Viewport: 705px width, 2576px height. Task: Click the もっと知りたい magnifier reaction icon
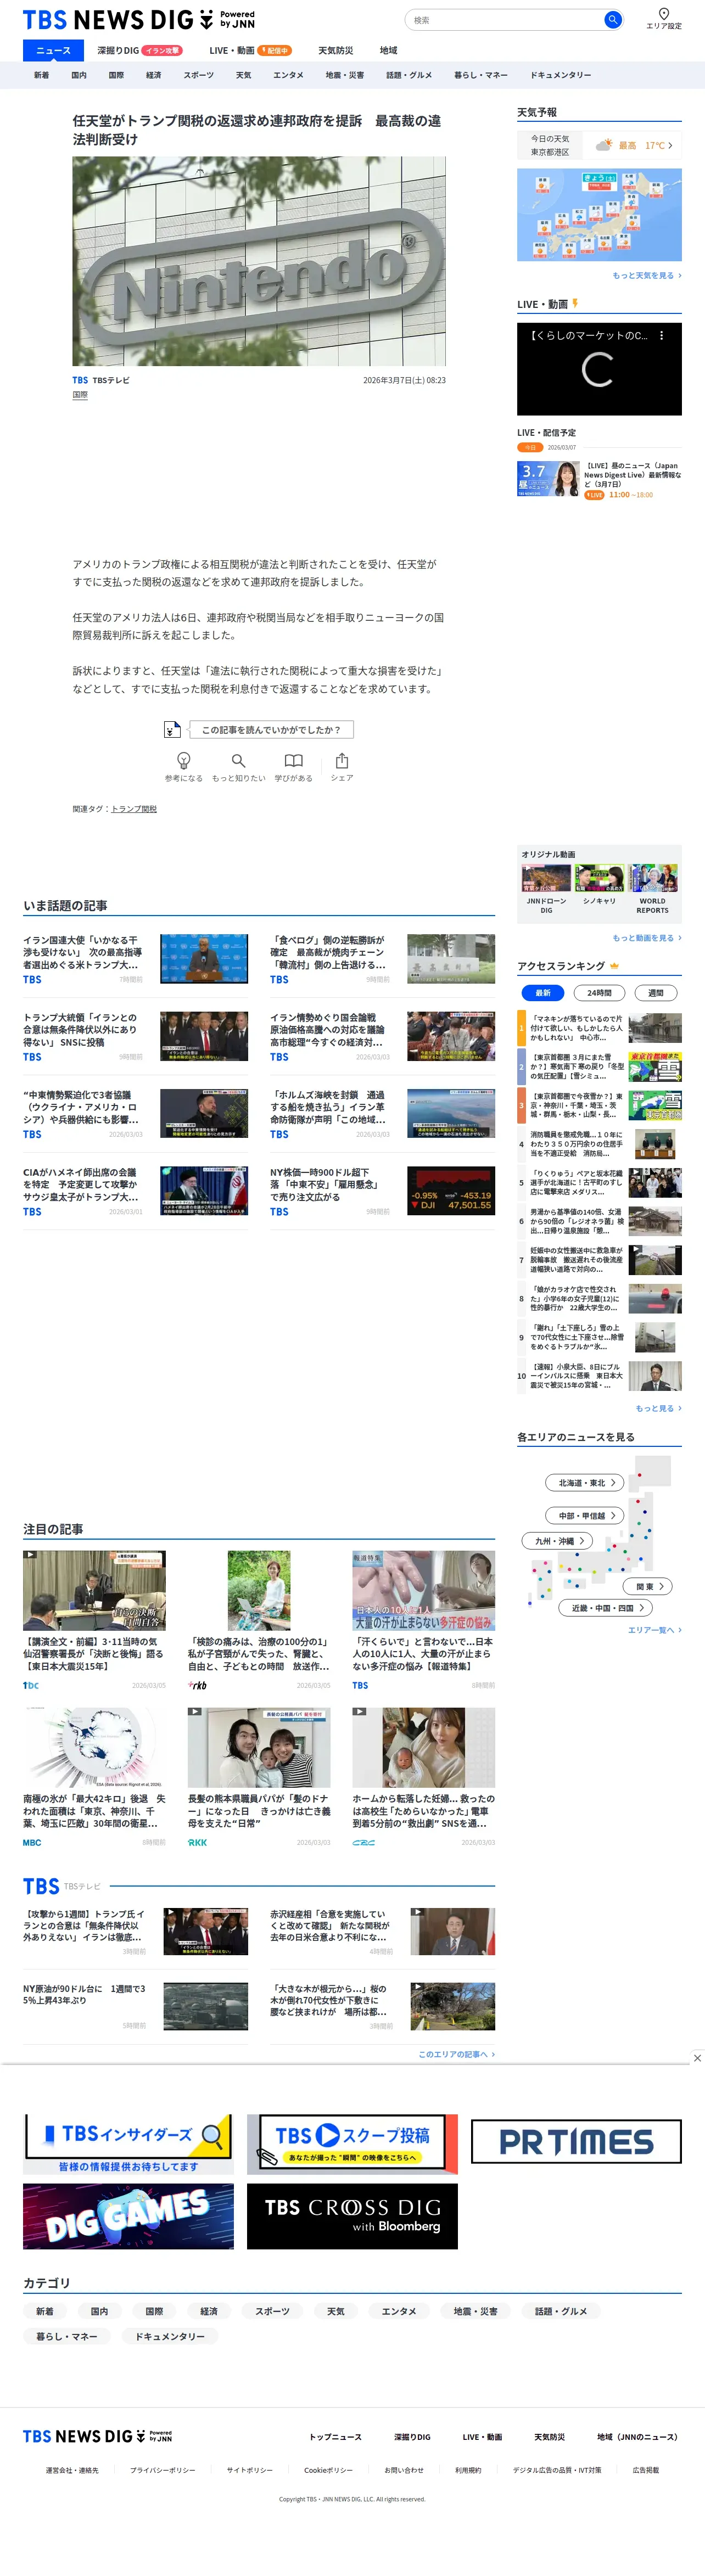[238, 760]
